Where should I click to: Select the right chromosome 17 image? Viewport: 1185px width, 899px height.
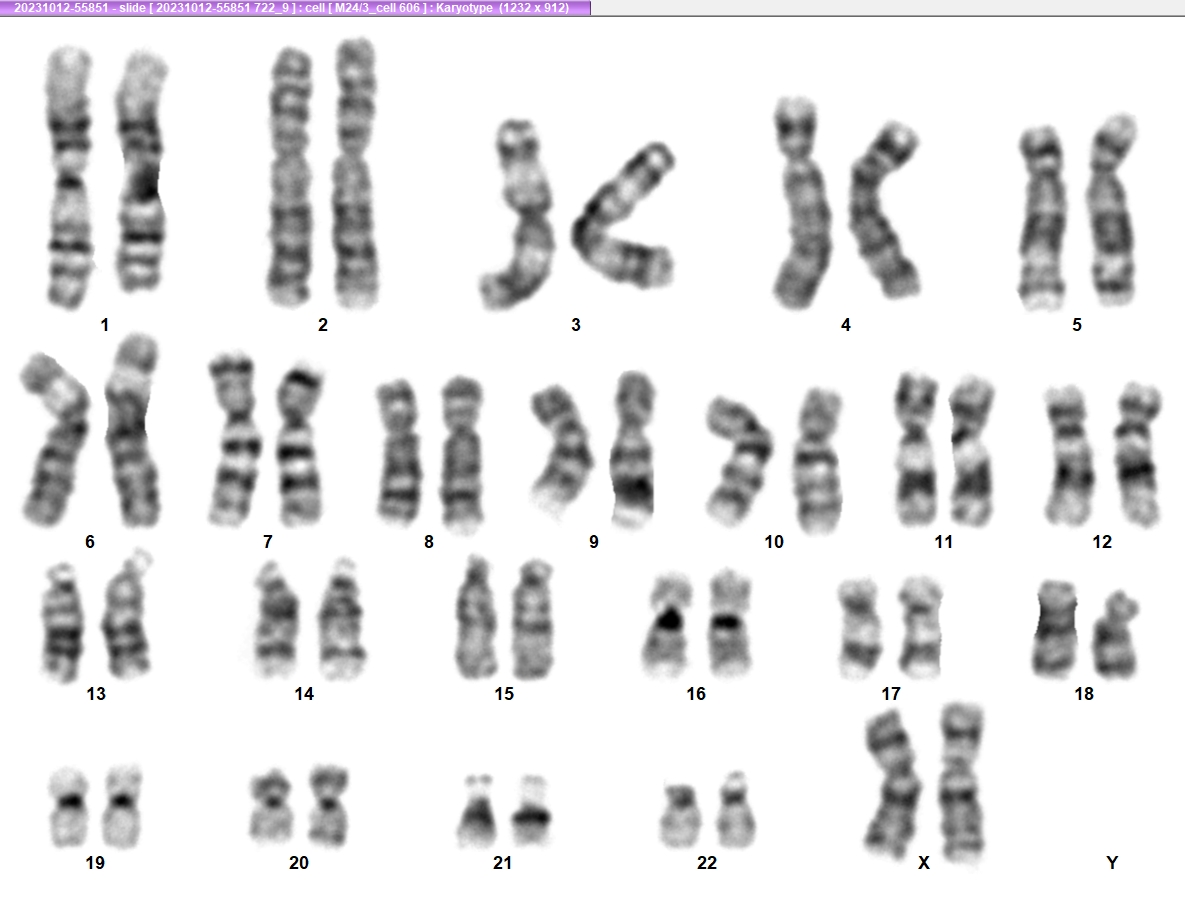pos(919,627)
